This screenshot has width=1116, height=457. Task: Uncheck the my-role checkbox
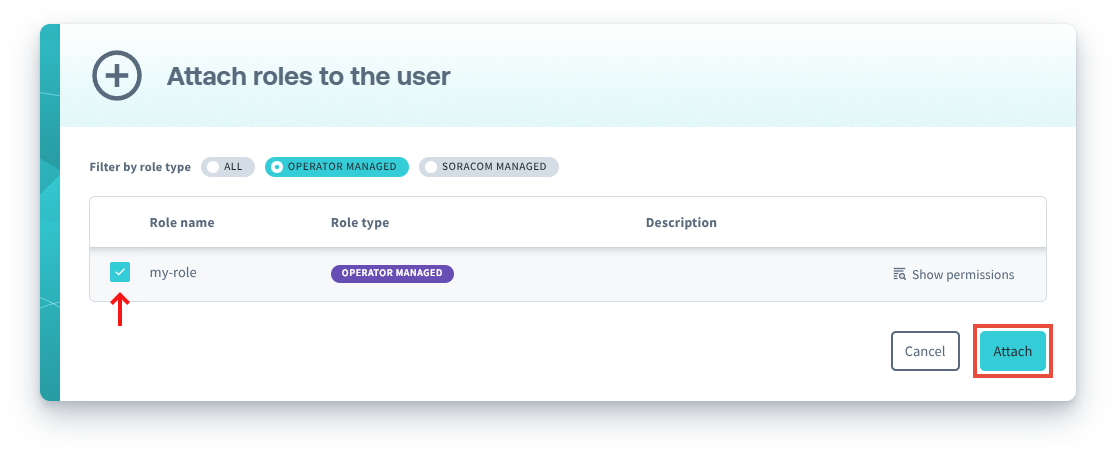pyautogui.click(x=120, y=272)
